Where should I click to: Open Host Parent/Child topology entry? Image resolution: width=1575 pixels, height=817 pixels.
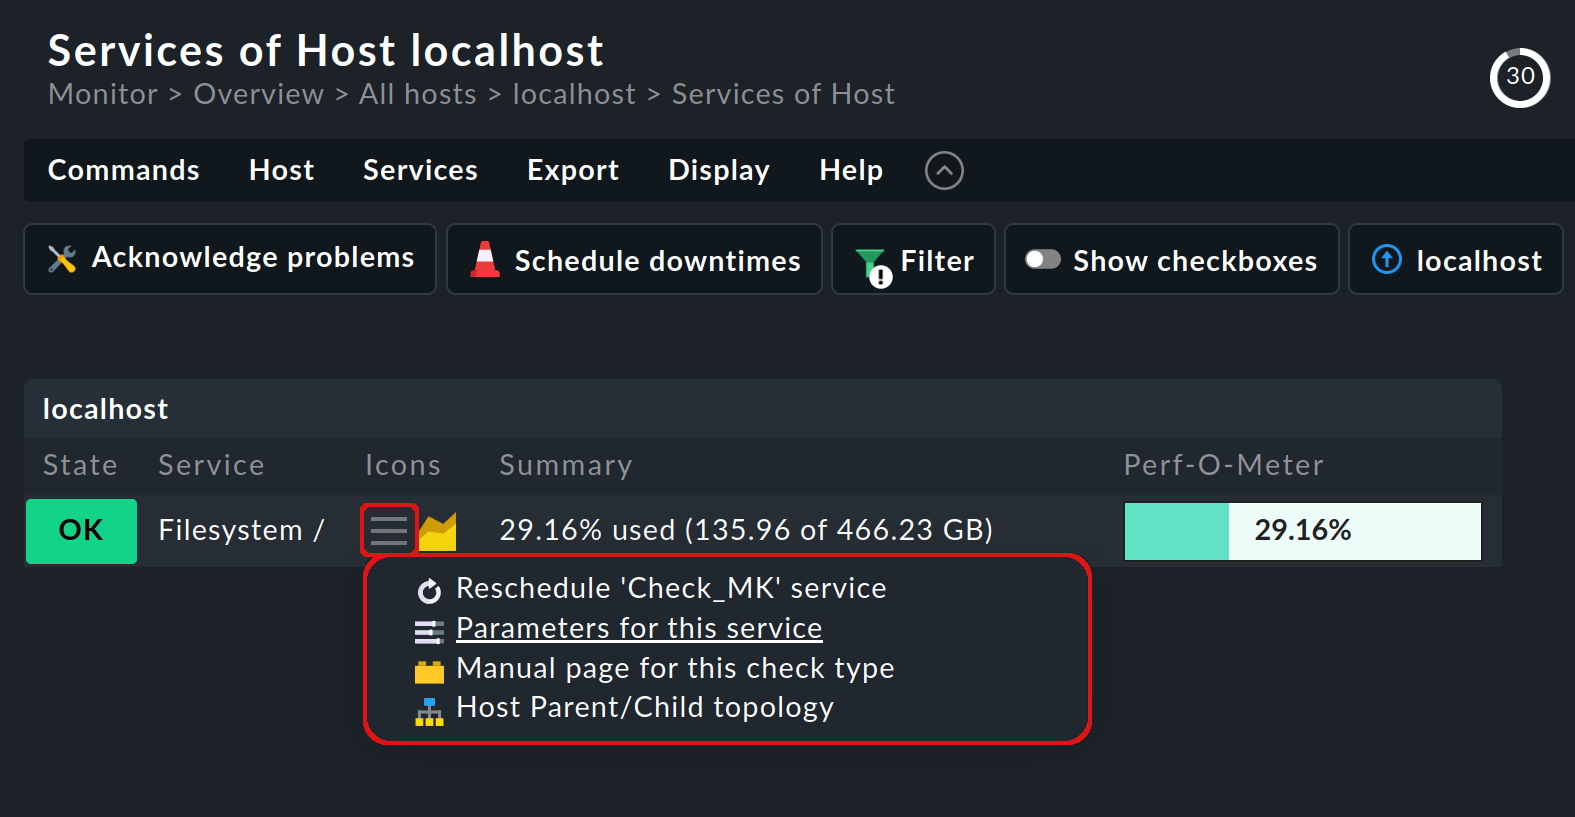point(645,707)
